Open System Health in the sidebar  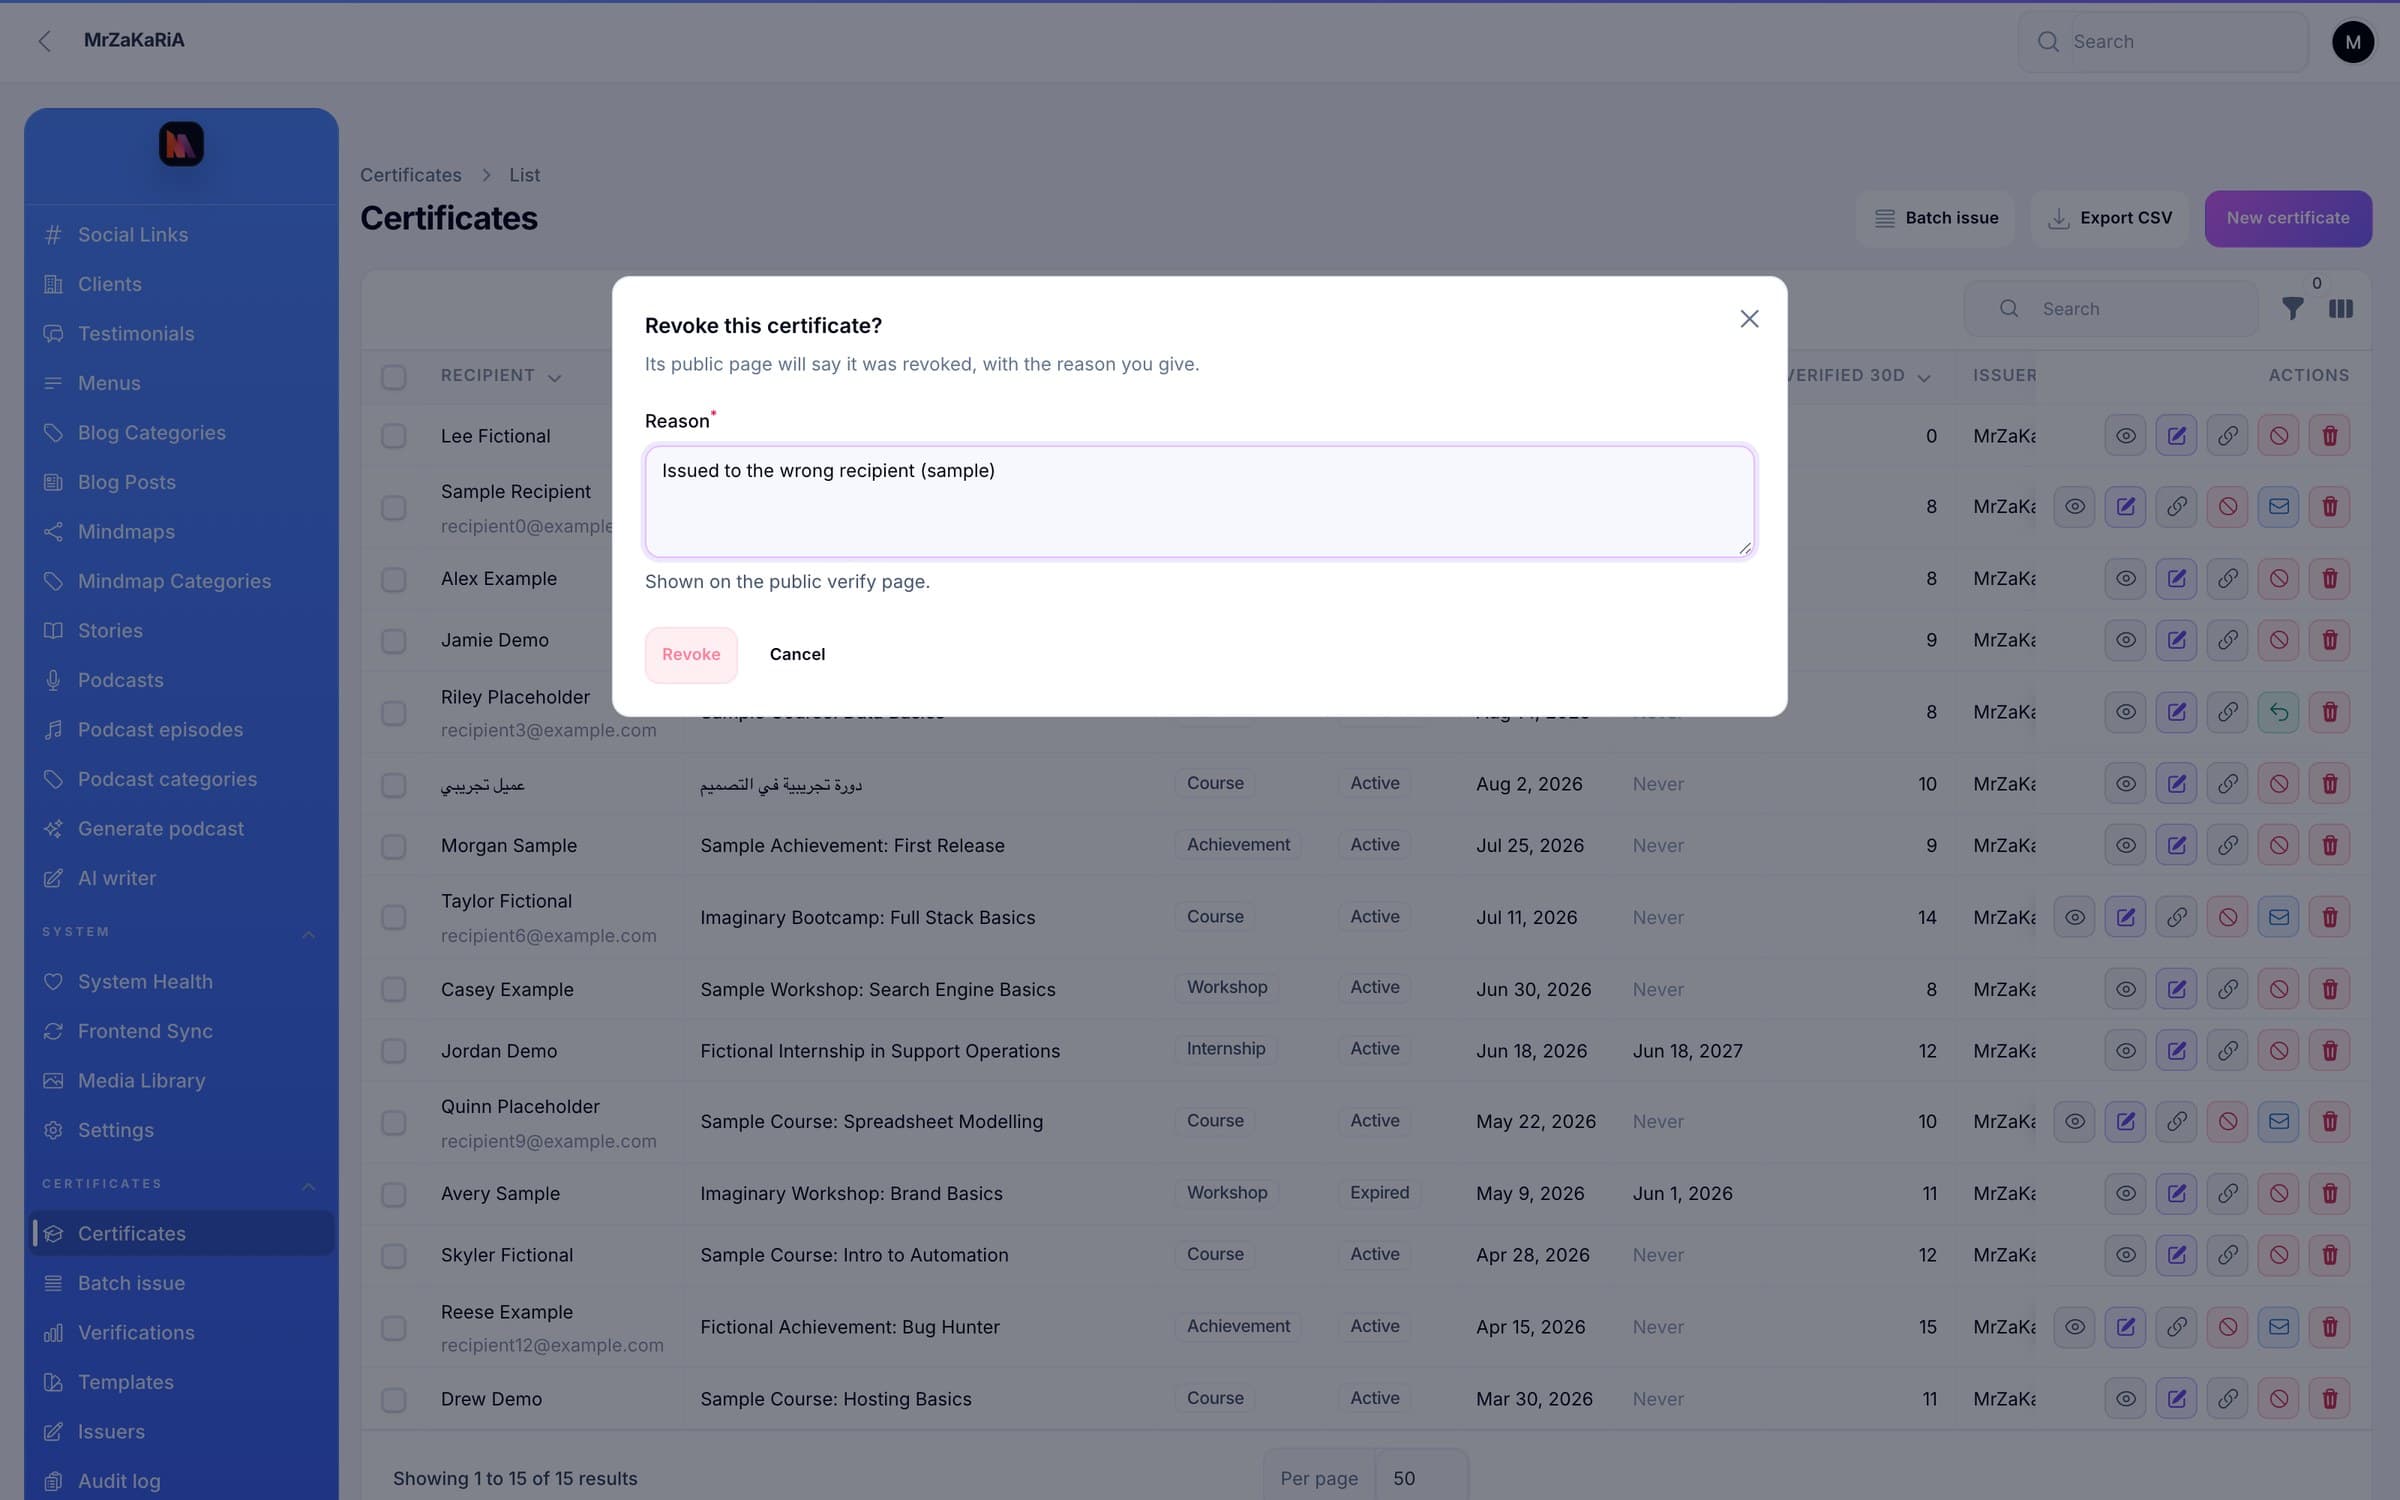point(180,982)
